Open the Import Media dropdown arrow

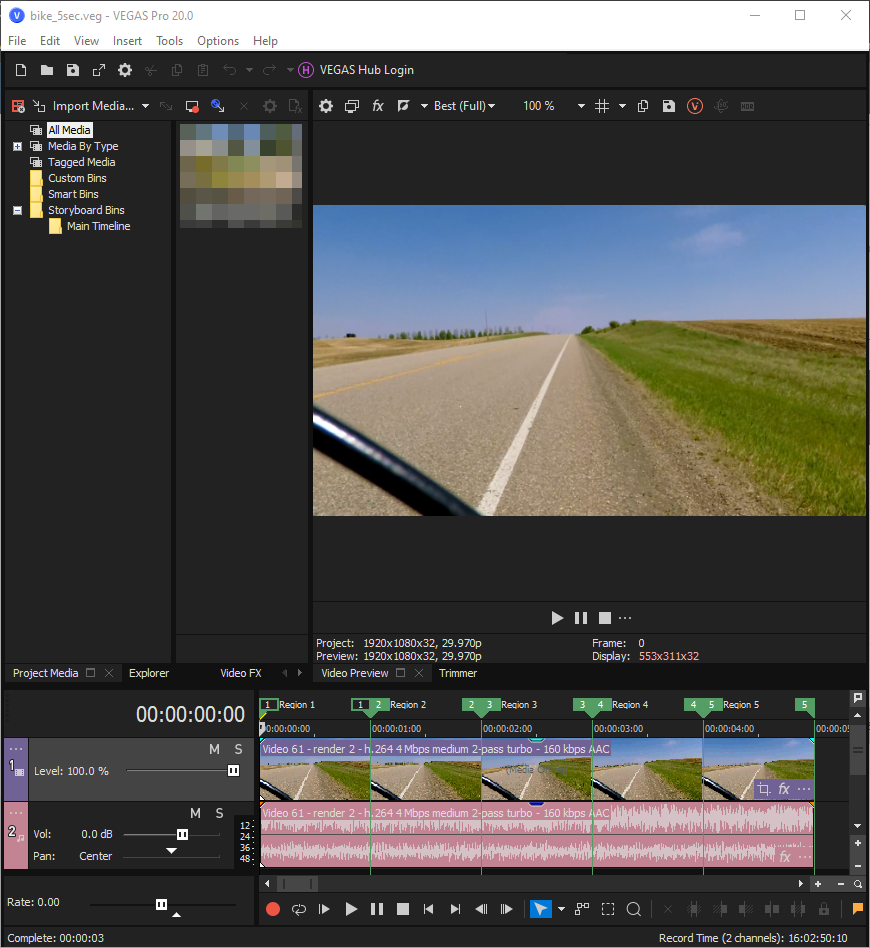(145, 106)
